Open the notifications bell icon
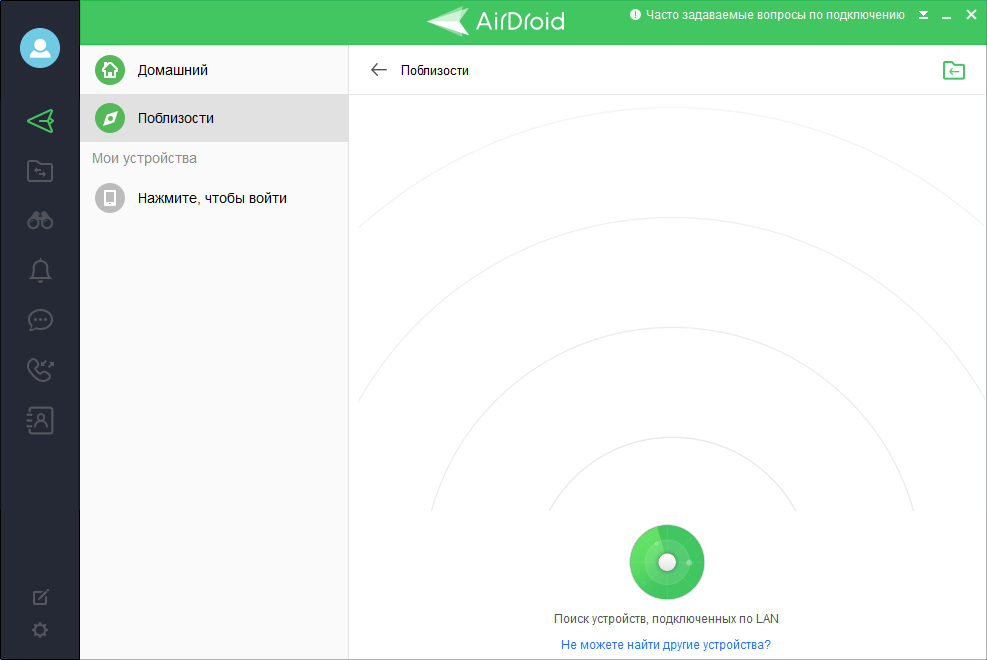 (40, 271)
